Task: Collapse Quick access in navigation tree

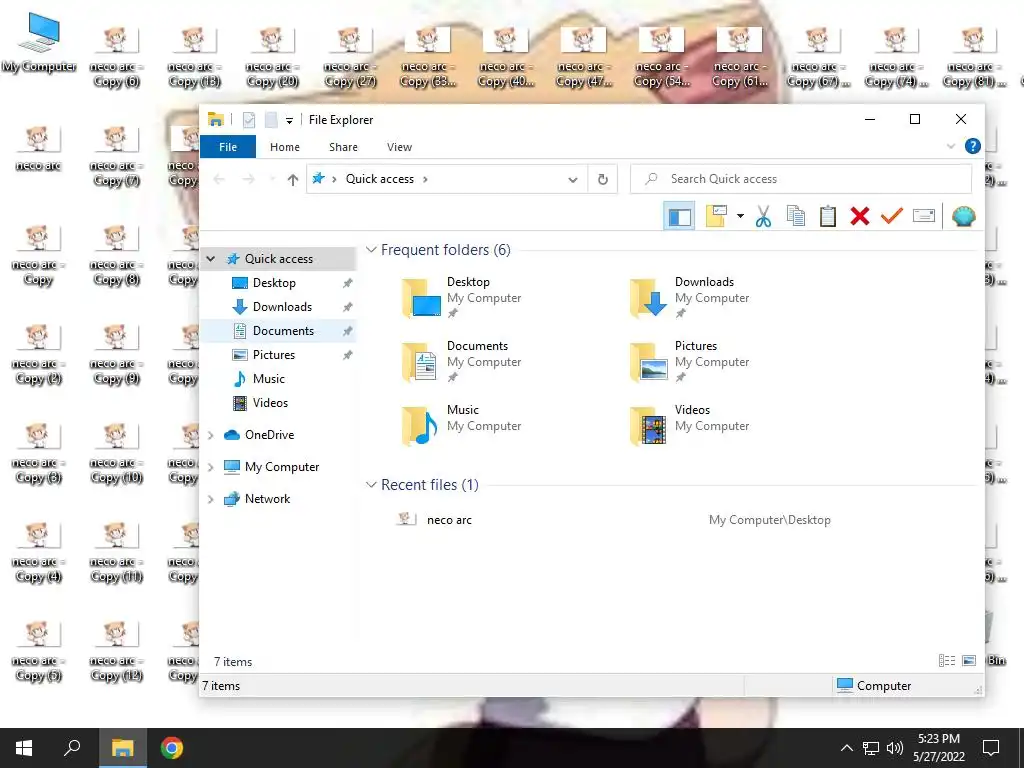Action: [210, 259]
